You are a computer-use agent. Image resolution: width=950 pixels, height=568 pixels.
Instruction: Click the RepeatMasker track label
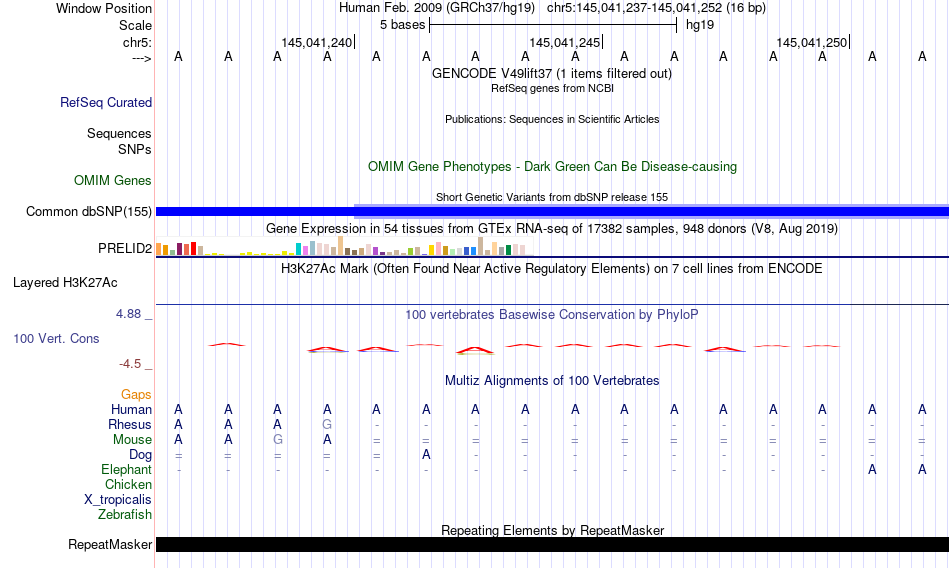click(110, 544)
